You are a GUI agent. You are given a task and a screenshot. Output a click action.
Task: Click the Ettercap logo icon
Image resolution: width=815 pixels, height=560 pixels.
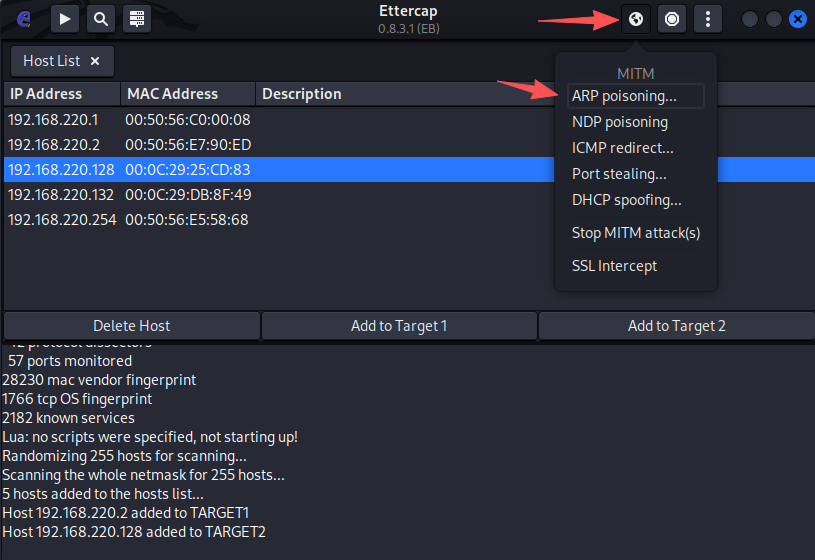(x=23, y=19)
